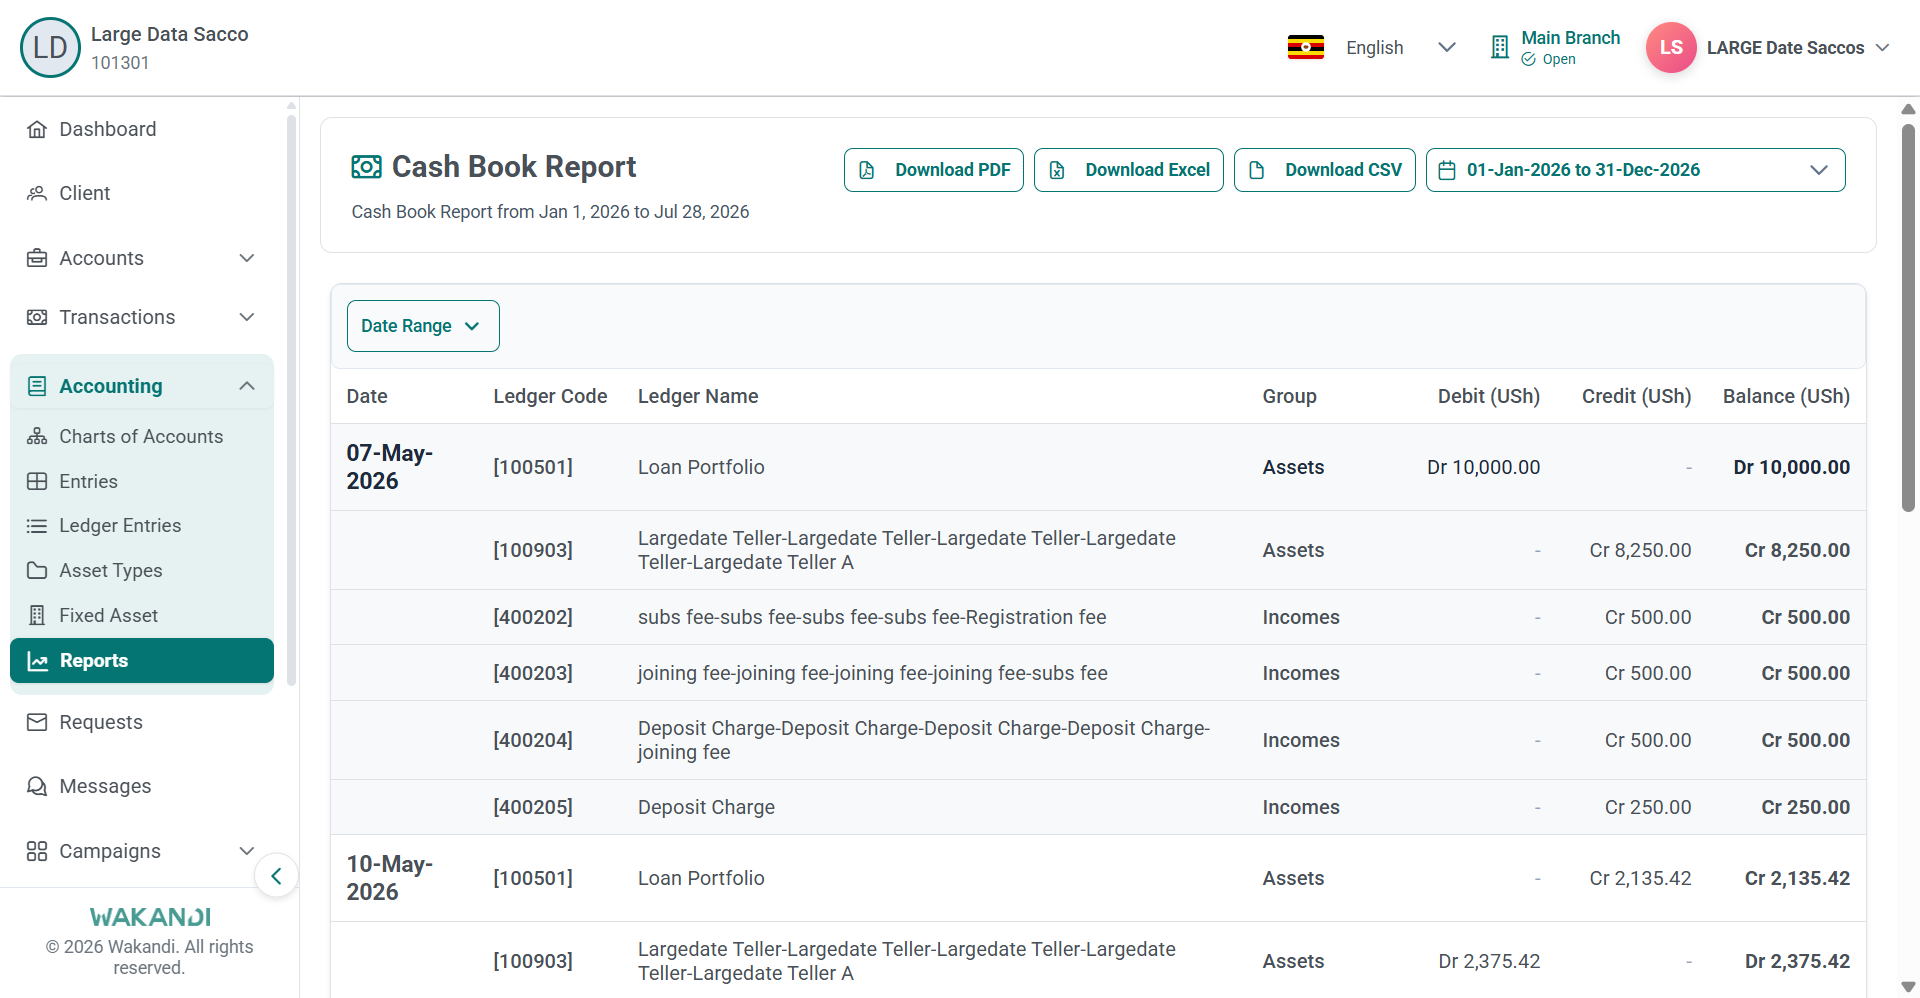Select Charts of Accounts in sidebar
This screenshot has height=998, width=1920.
click(x=142, y=436)
